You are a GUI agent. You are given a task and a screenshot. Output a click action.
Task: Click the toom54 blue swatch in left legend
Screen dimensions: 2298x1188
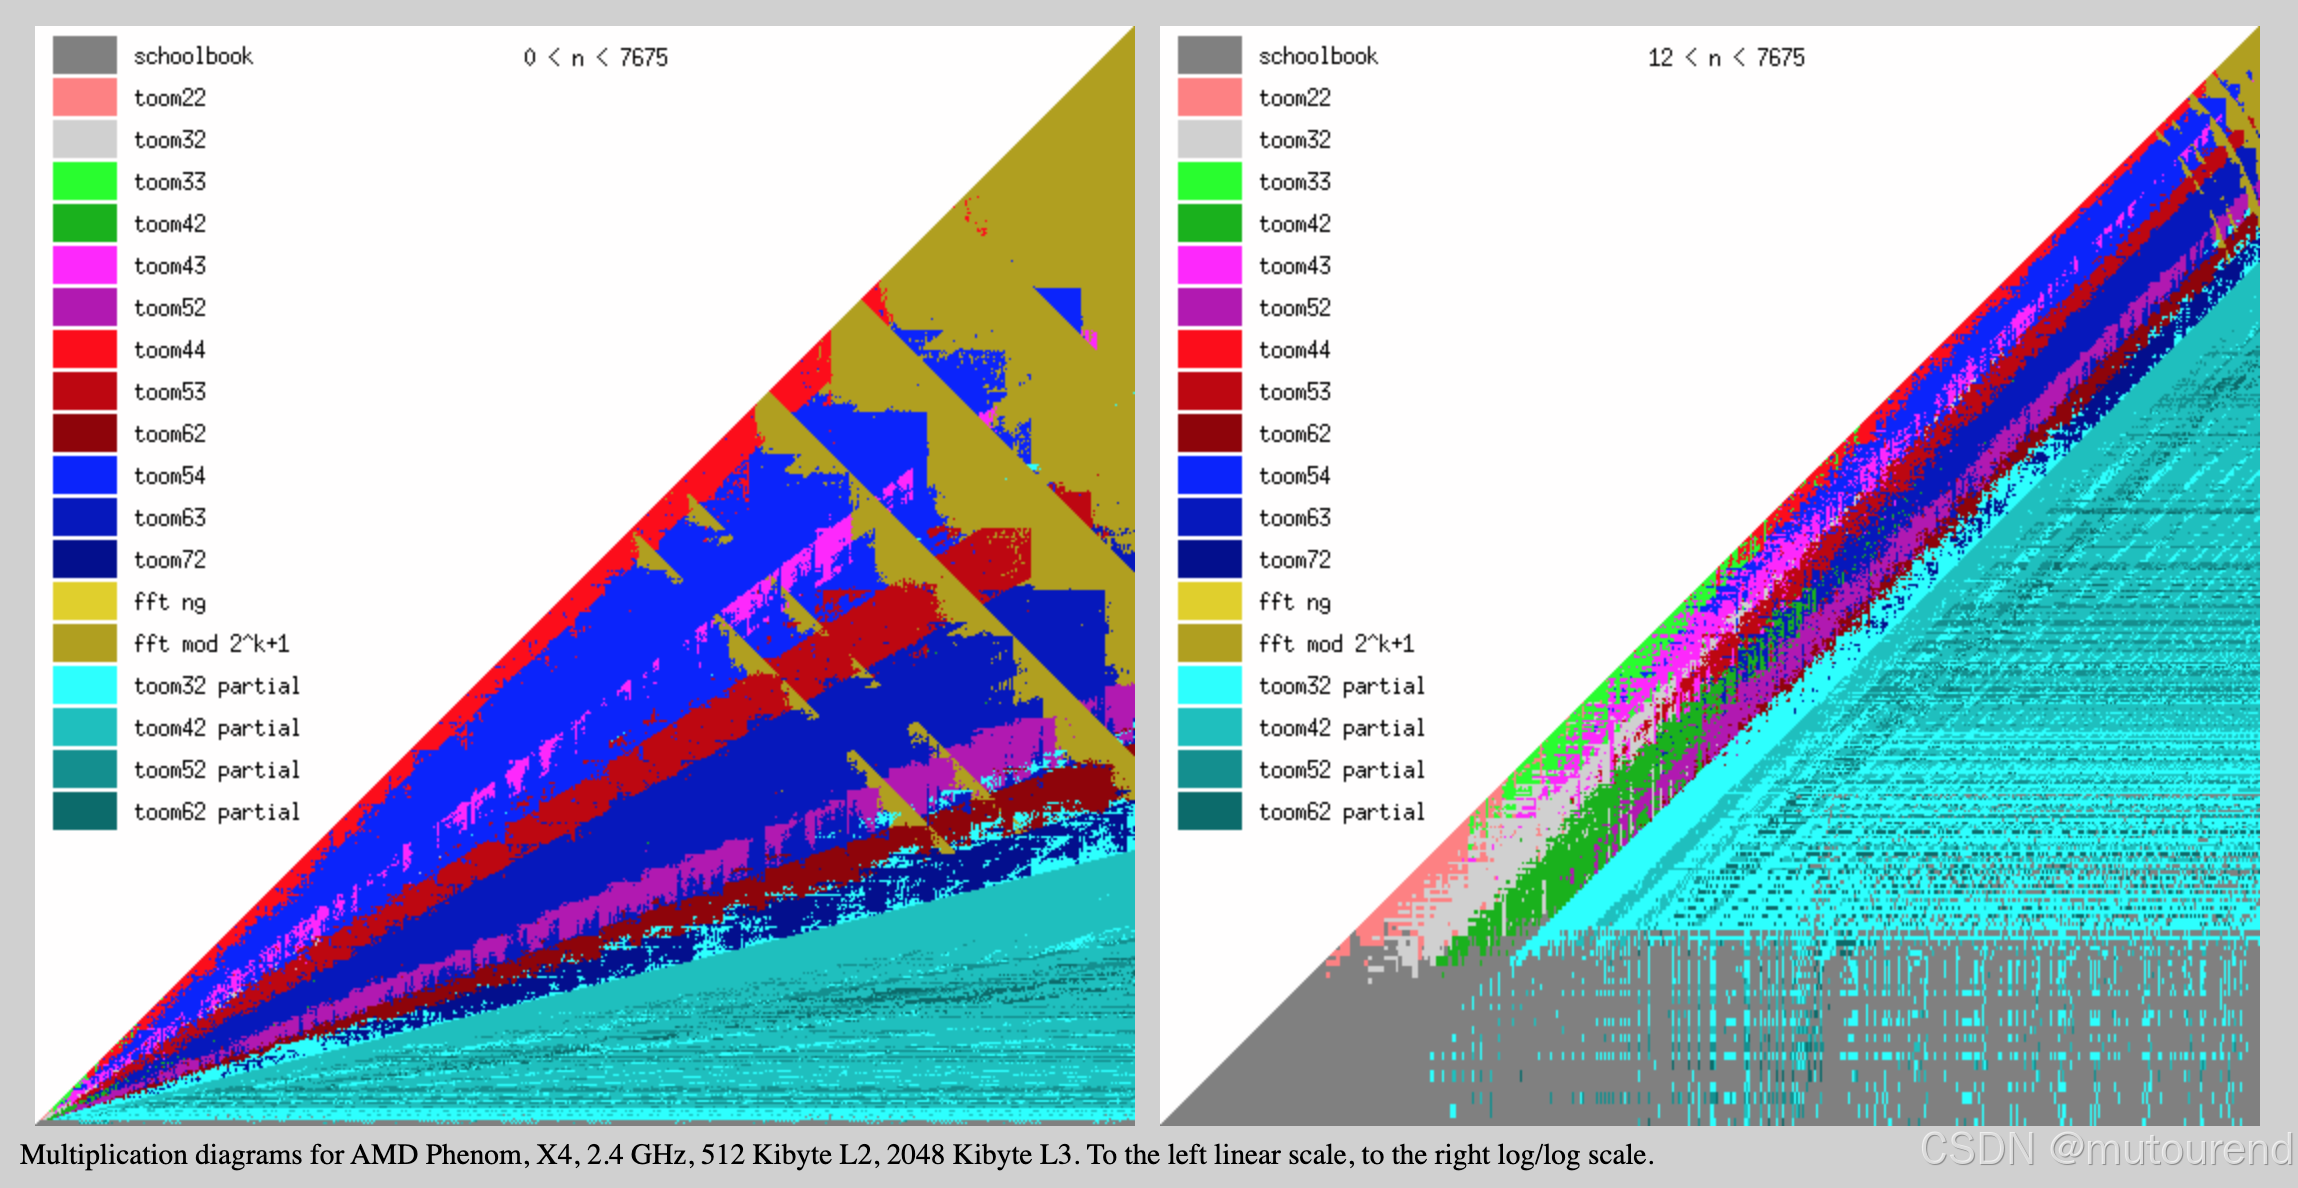click(x=84, y=475)
